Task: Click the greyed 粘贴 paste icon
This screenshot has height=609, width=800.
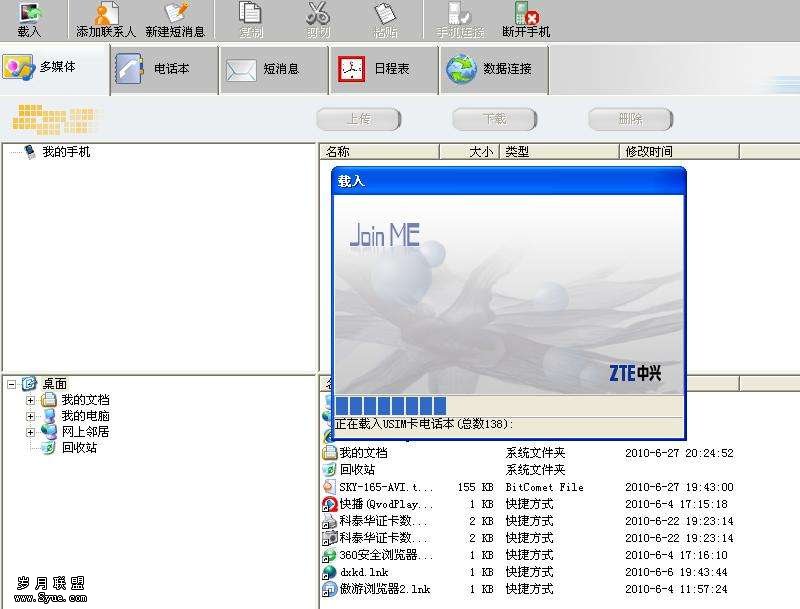Action: coord(386,14)
